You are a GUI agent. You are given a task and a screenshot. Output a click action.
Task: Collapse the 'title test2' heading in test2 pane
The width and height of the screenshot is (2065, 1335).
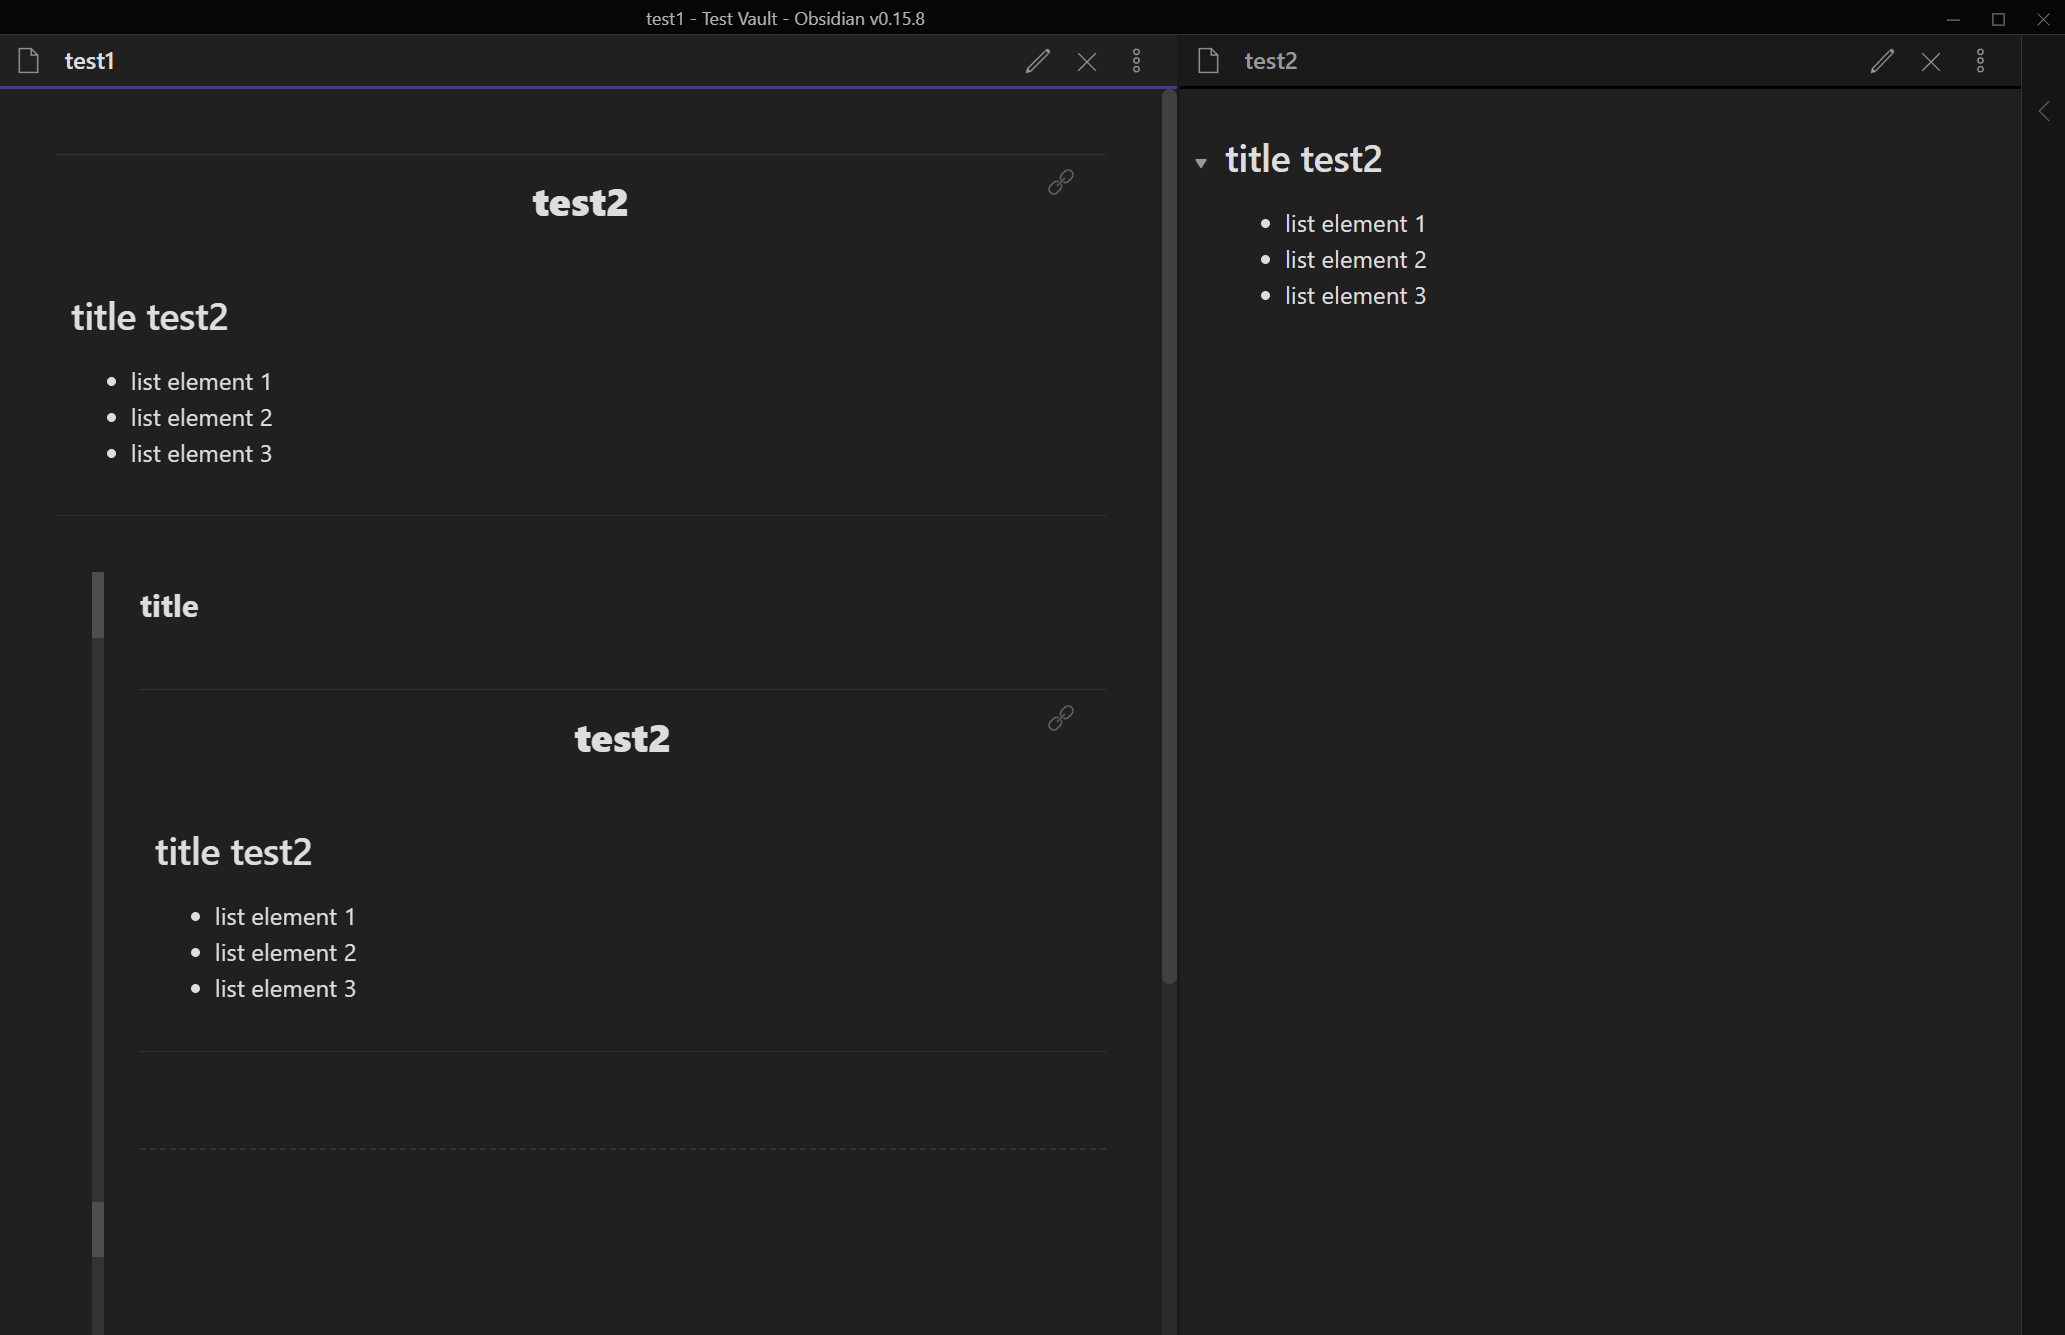coord(1201,162)
